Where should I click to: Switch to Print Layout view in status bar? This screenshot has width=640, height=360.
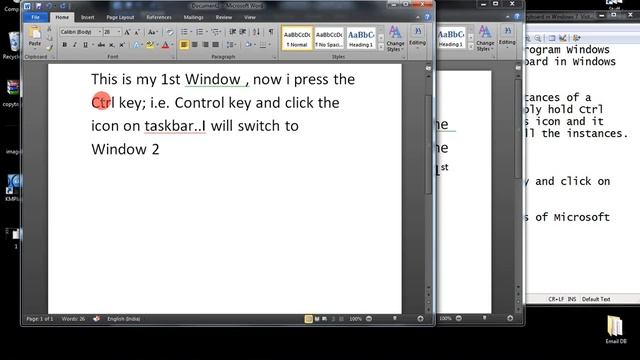click(309, 319)
